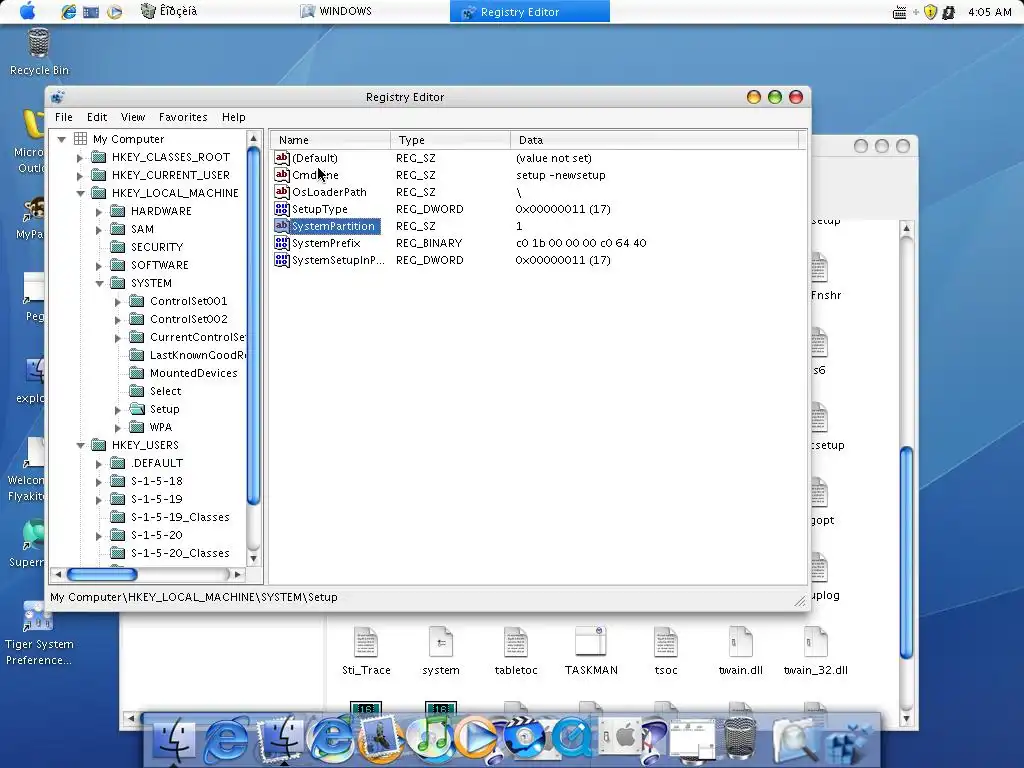This screenshot has height=768, width=1024.
Task: Open TASKMAN file in WINDOWS window
Action: (x=591, y=650)
